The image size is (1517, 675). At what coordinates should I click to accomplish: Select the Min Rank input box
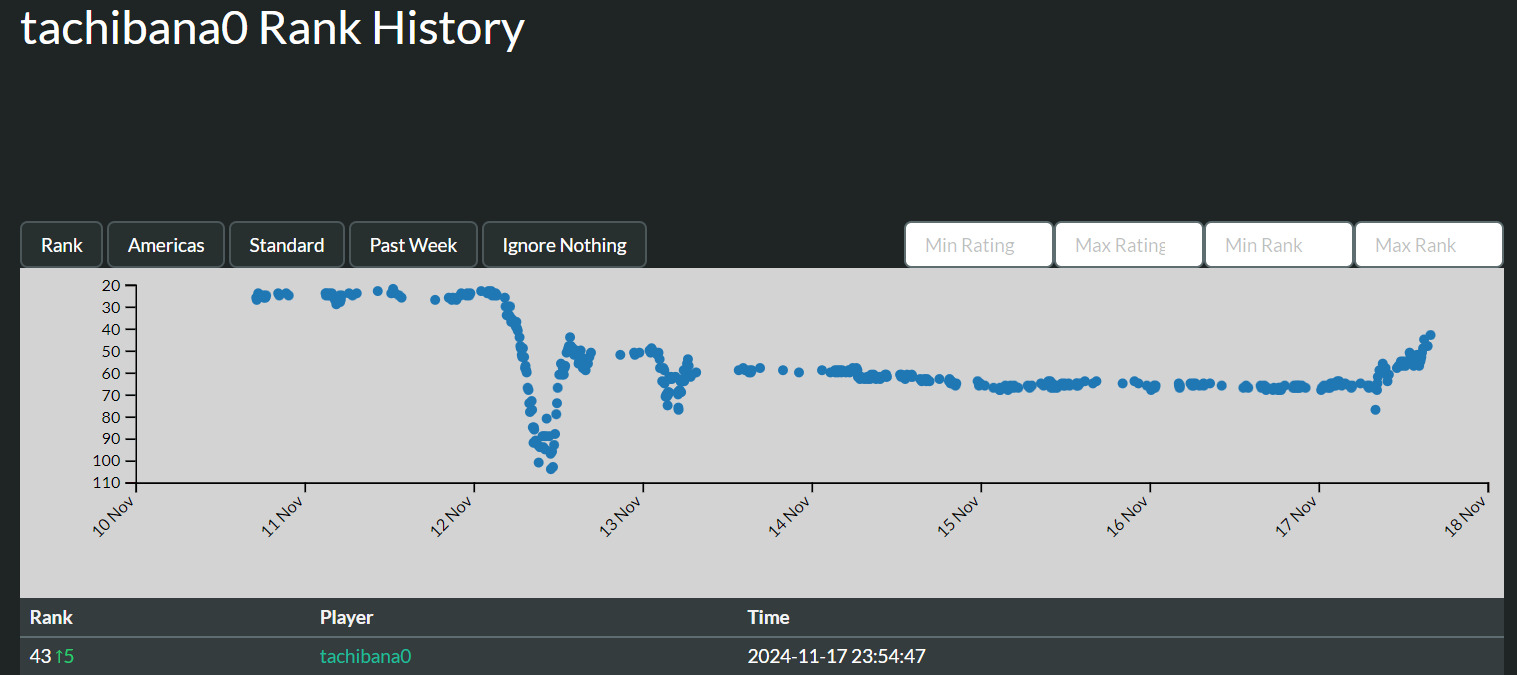pos(1278,245)
